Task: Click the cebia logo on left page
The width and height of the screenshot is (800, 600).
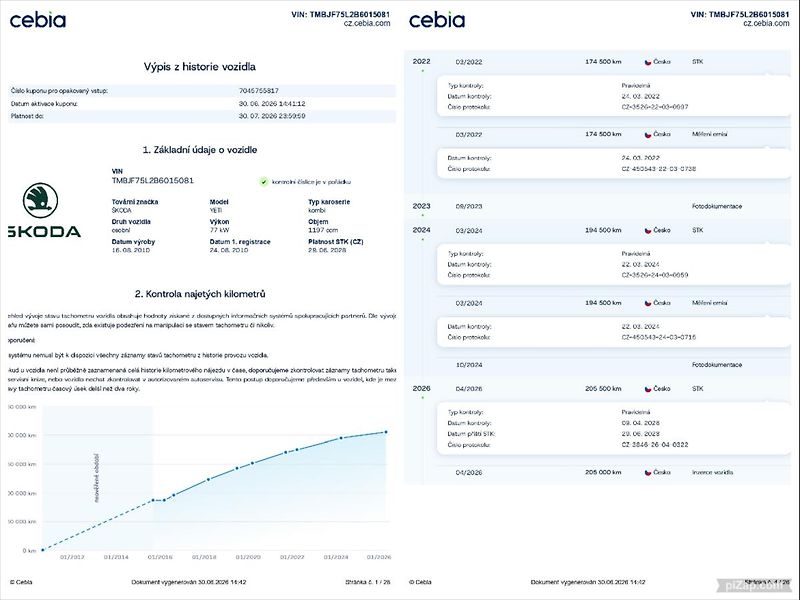Action: (38, 20)
